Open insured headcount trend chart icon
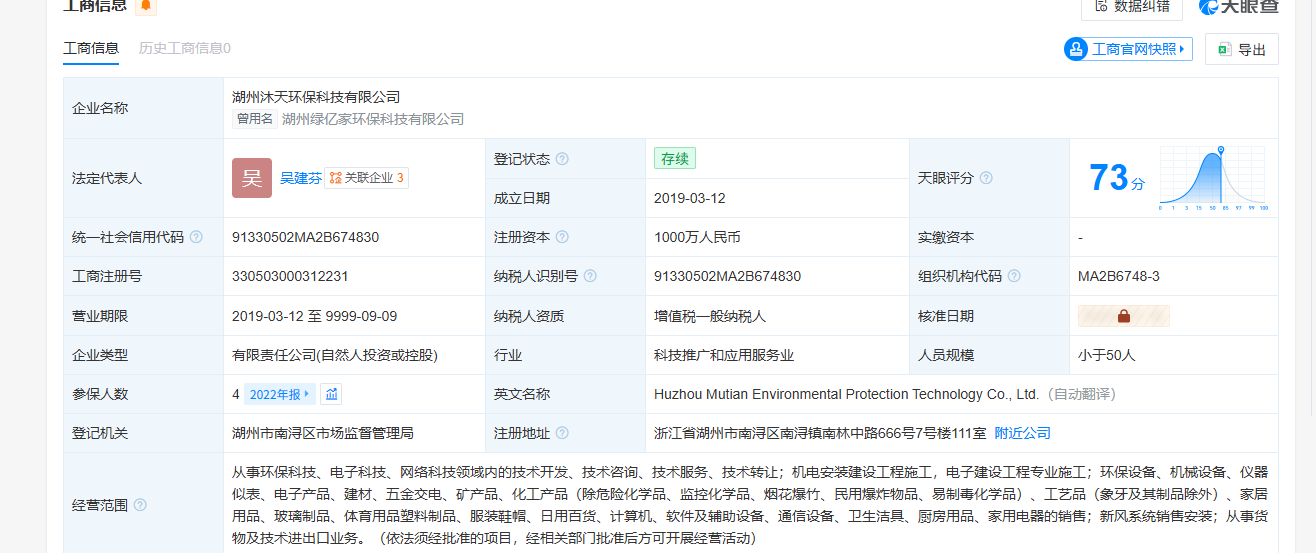The width and height of the screenshot is (1316, 553). coord(331,394)
